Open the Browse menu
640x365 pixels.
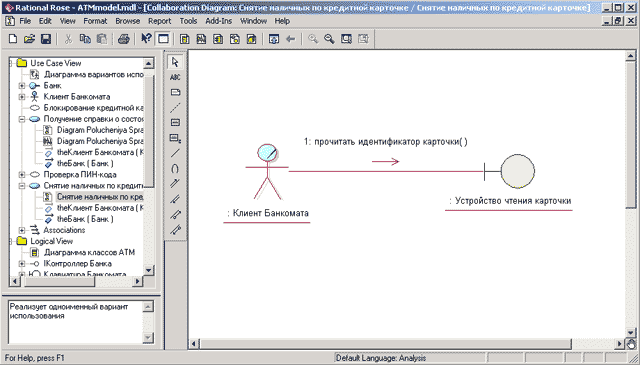127,21
